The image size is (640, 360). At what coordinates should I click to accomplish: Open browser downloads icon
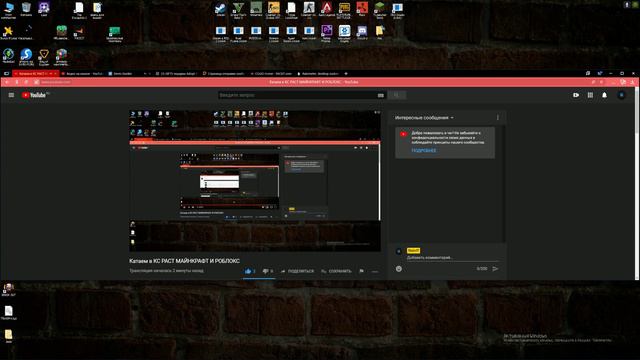point(632,82)
